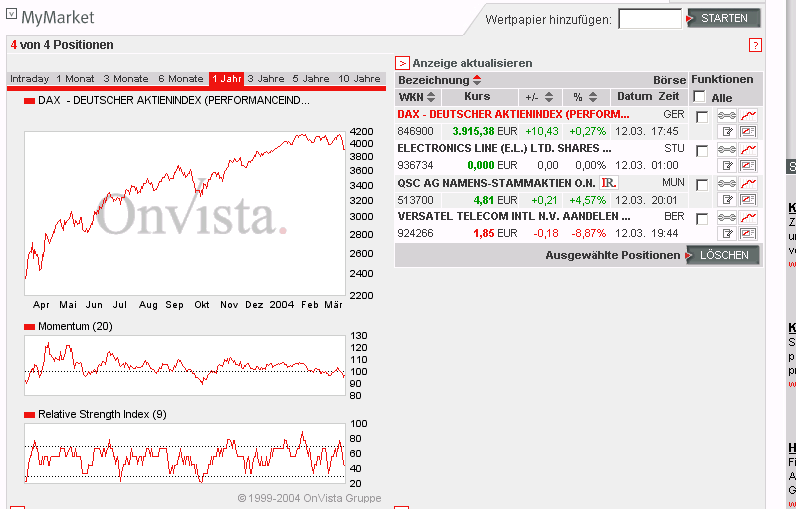Click WKN value 924266

pos(415,233)
